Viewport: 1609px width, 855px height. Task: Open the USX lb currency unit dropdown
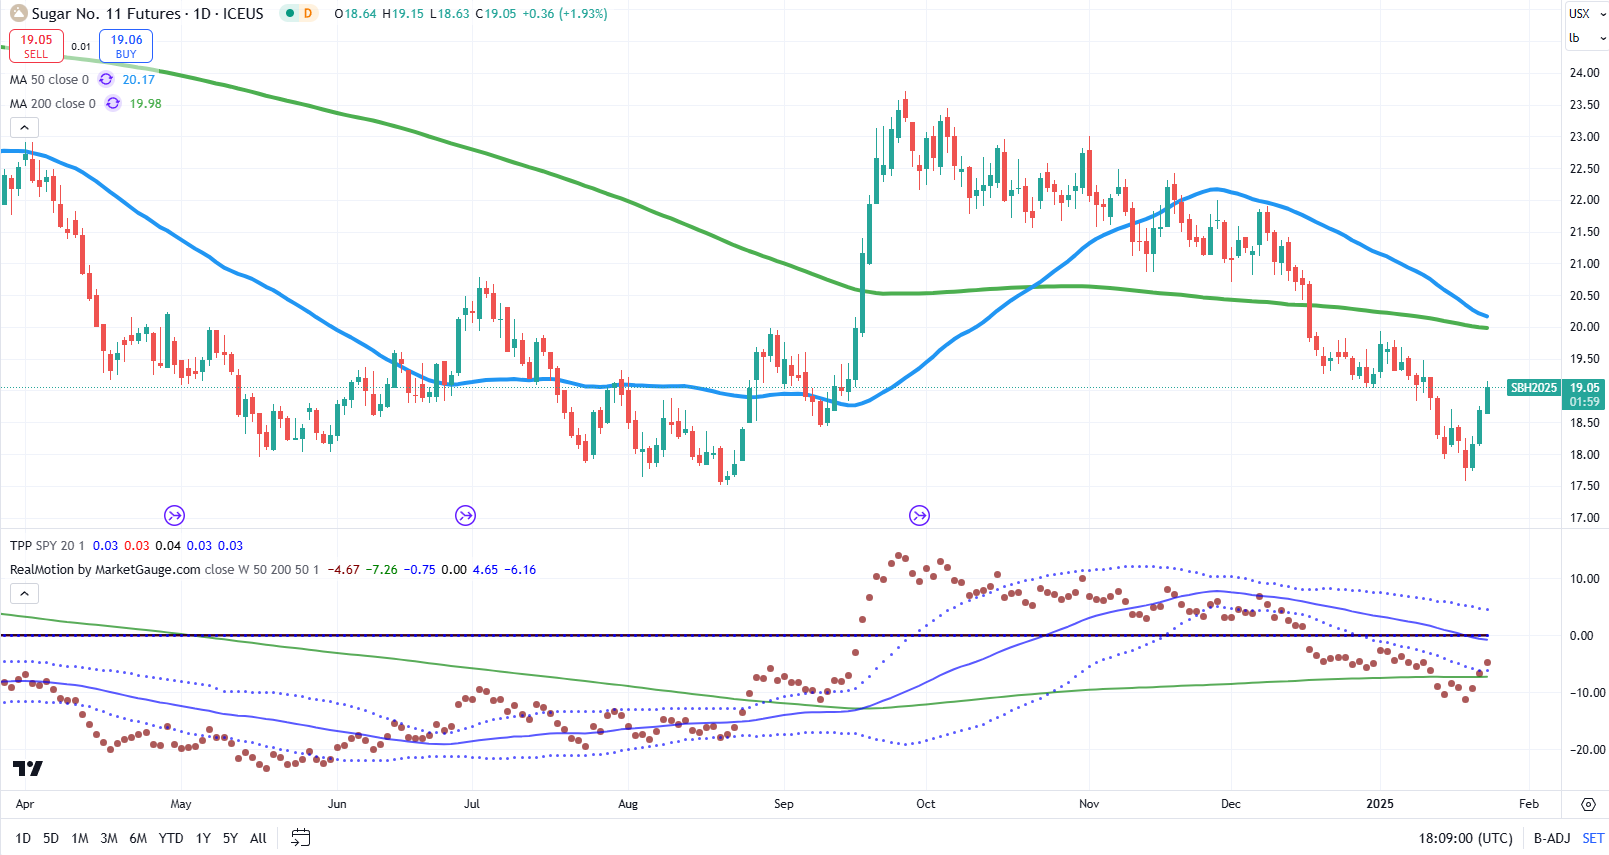1586,26
